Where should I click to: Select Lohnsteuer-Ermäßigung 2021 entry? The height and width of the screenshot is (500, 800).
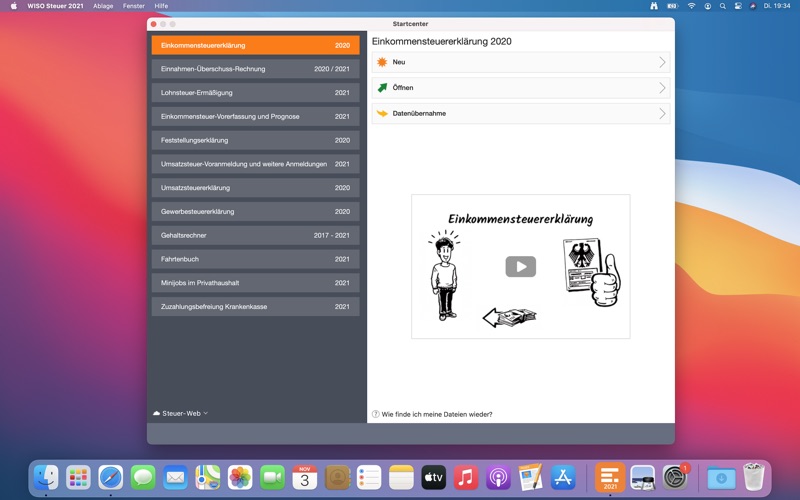pos(255,93)
